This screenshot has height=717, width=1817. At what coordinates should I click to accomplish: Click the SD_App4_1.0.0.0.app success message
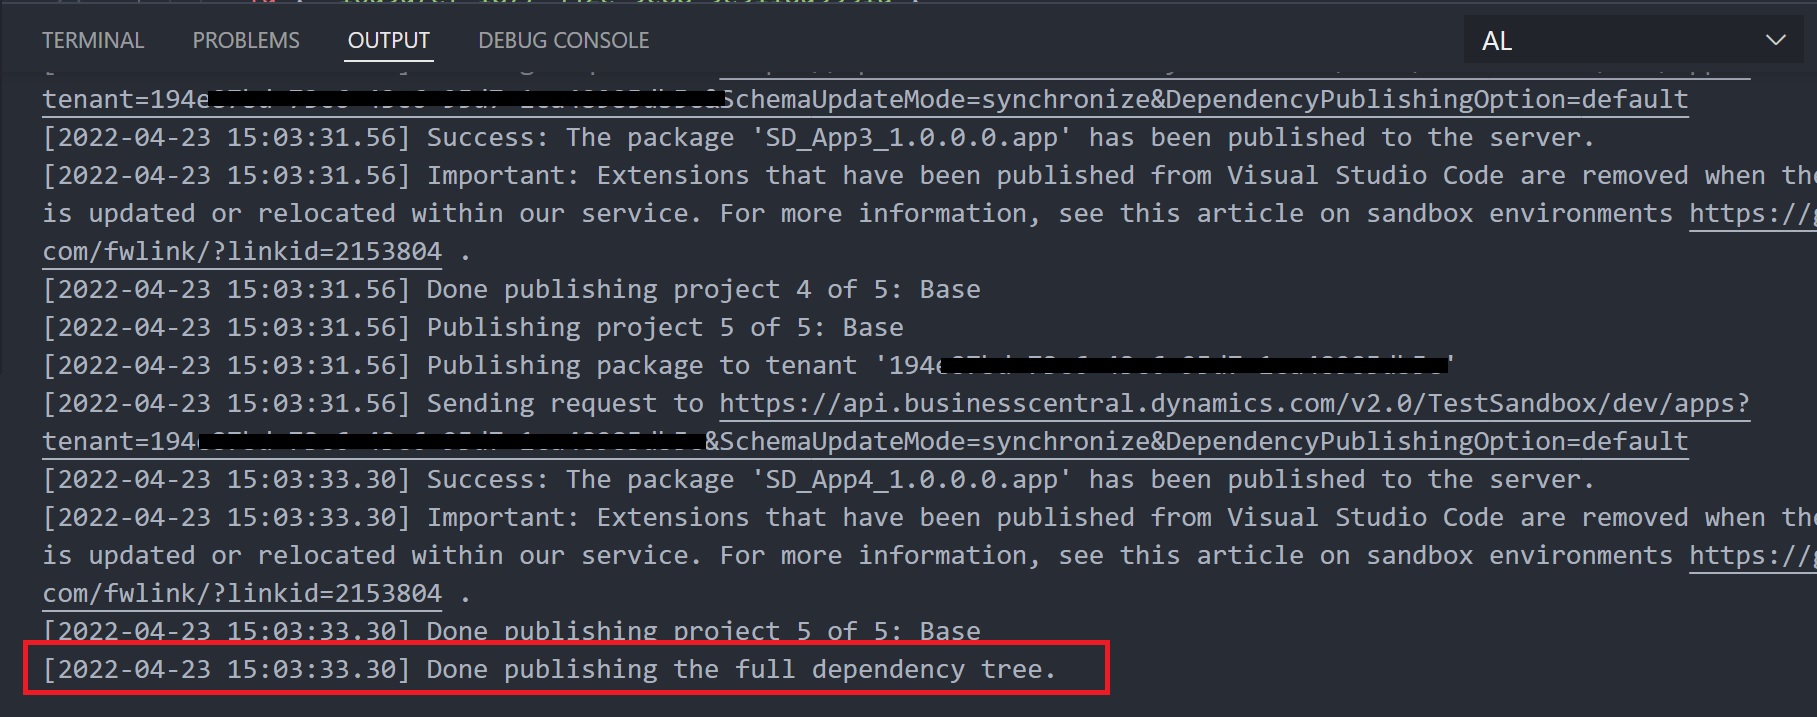(1010, 480)
